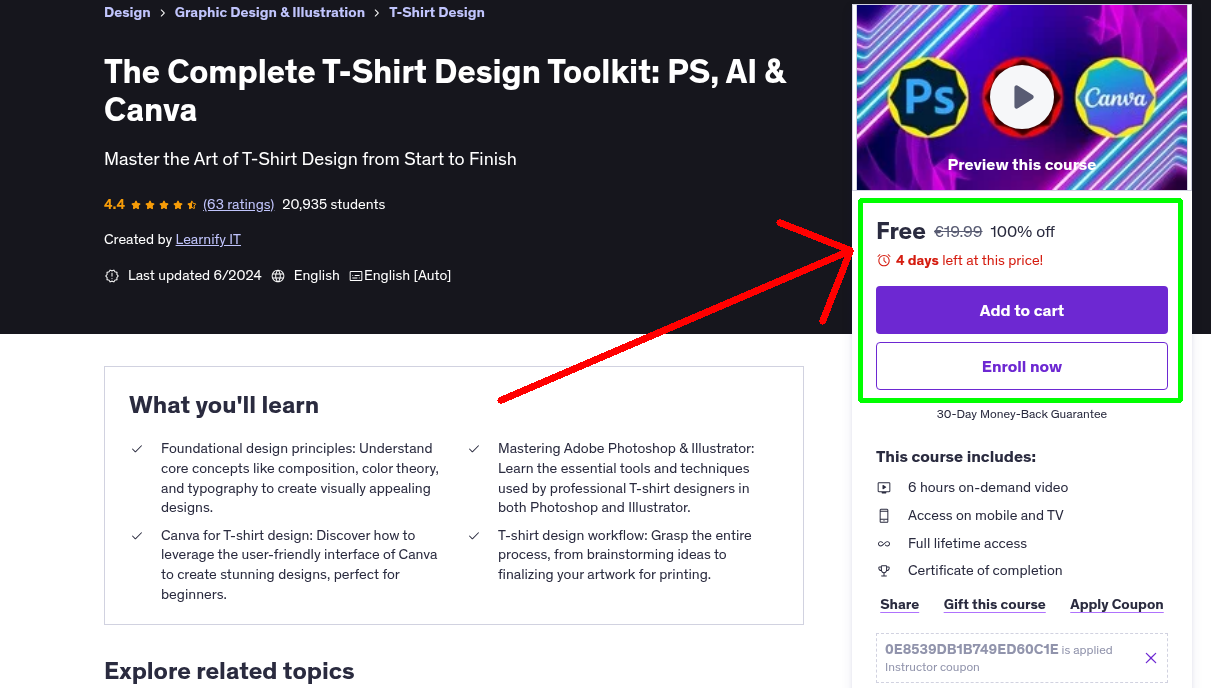The width and height of the screenshot is (1211, 688).
Task: Click the struck-through €19.99 price
Action: 958,232
